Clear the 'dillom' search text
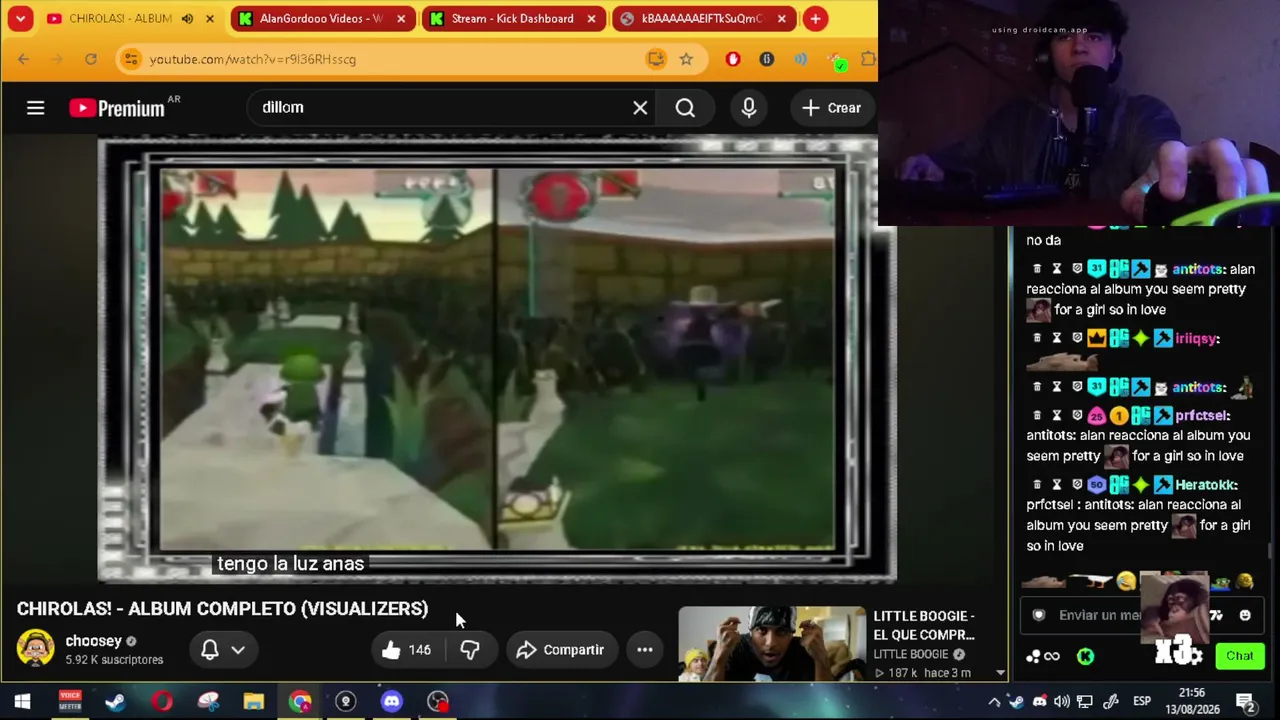1280x720 pixels. point(640,108)
